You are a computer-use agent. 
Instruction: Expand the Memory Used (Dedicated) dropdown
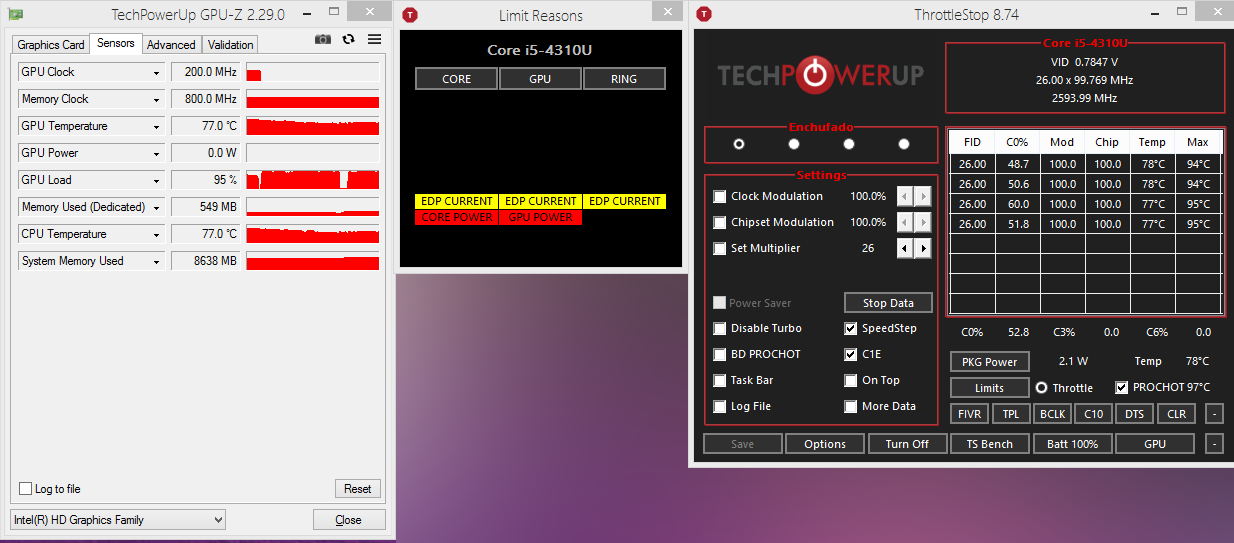tap(157, 207)
